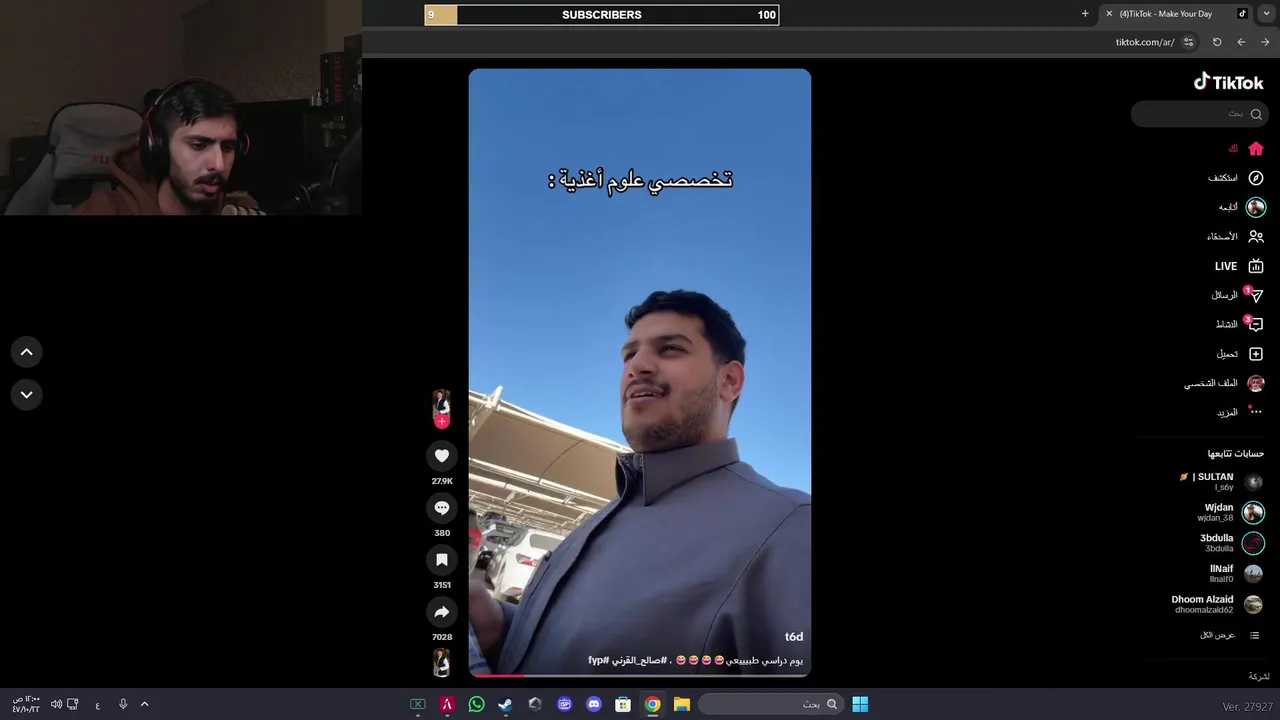Open Steam from taskbar
This screenshot has height=720, width=1280.
tap(506, 704)
